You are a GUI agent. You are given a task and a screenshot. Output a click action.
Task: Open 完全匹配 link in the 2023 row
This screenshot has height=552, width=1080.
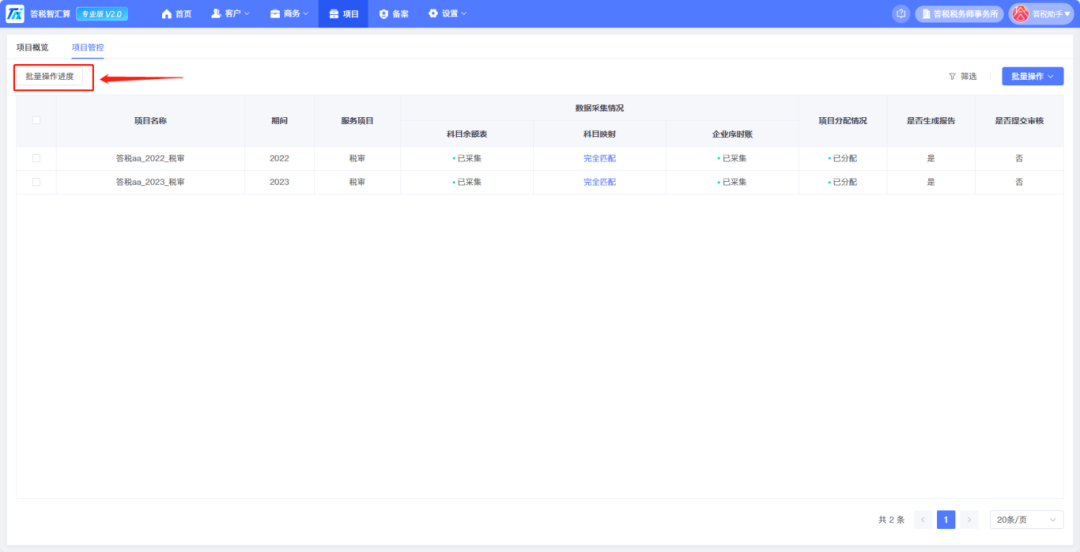tap(599, 182)
